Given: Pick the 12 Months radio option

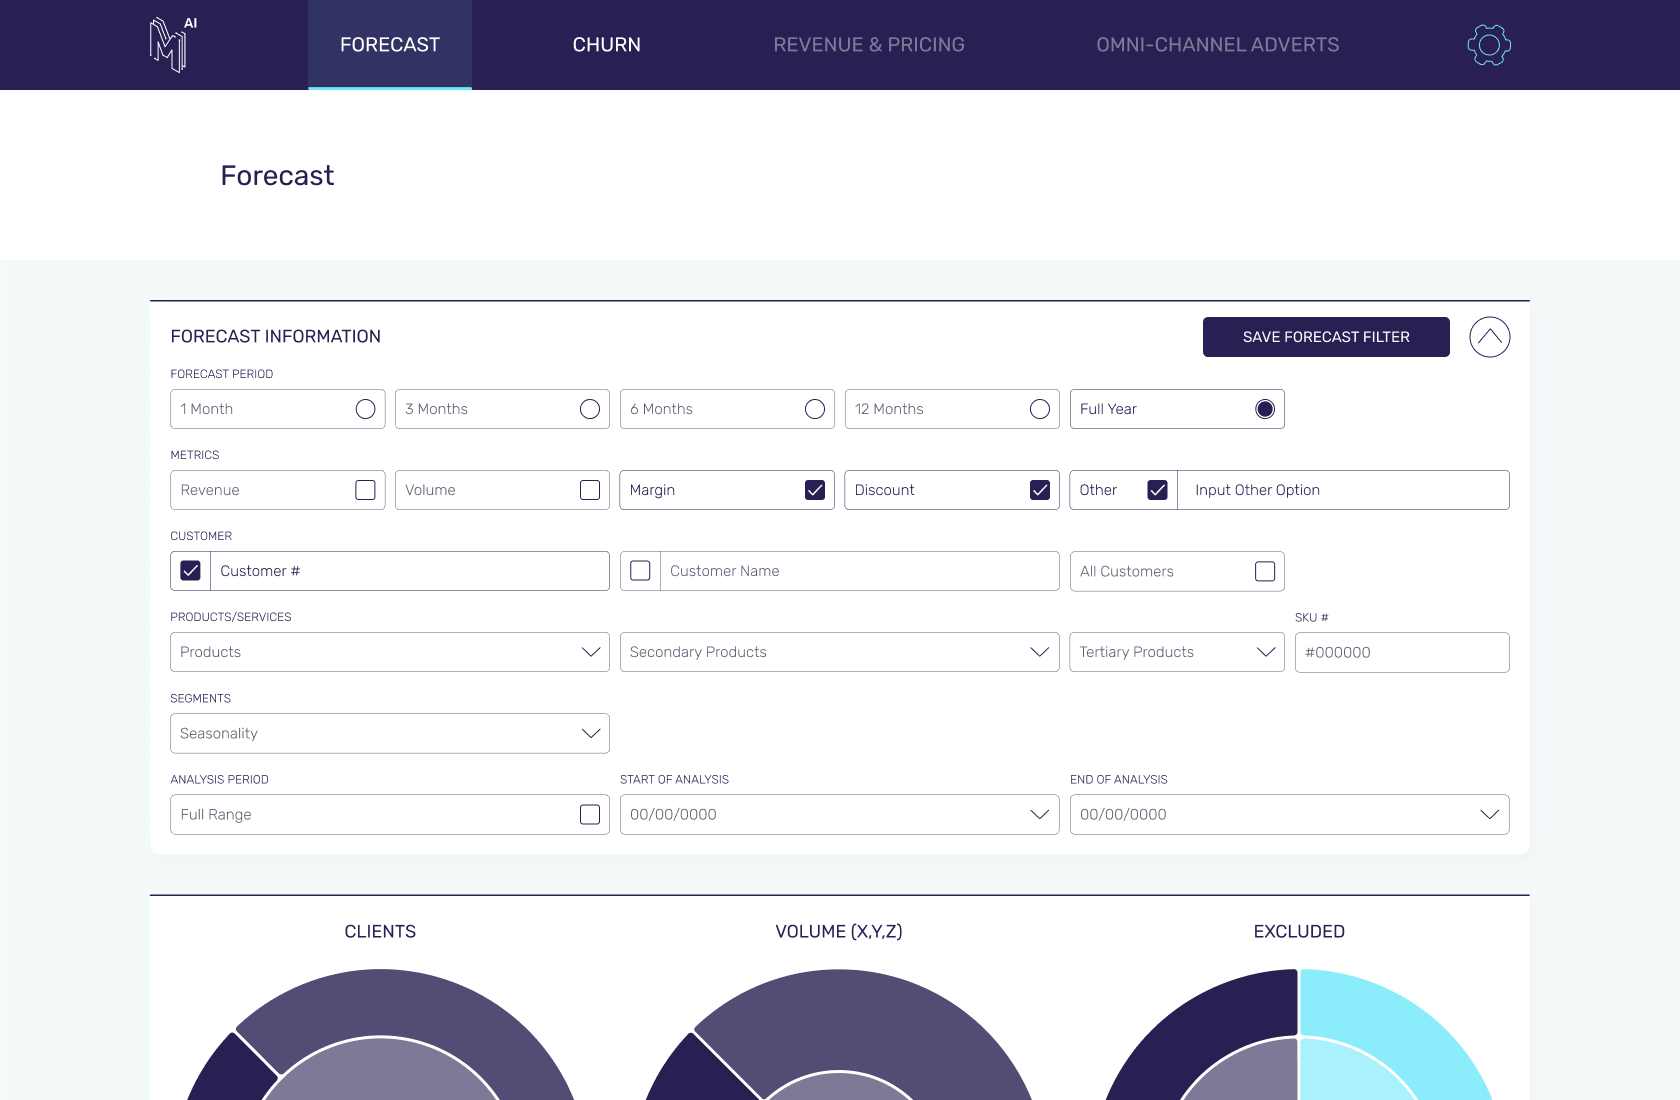Looking at the screenshot, I should [x=1040, y=409].
